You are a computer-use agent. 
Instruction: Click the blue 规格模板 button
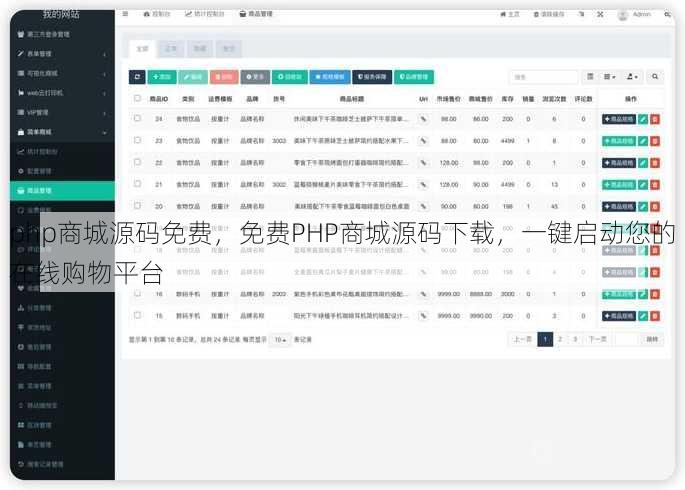(x=330, y=77)
